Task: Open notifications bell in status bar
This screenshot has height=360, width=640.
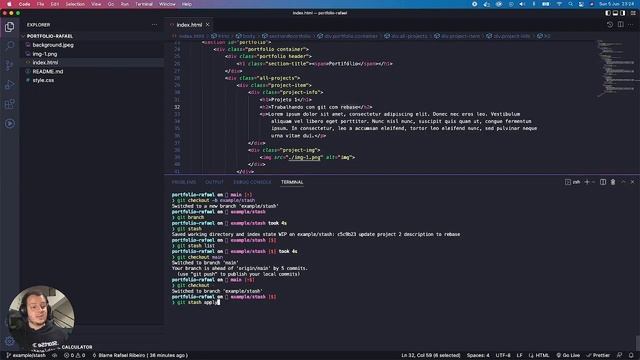Action: (x=631, y=356)
